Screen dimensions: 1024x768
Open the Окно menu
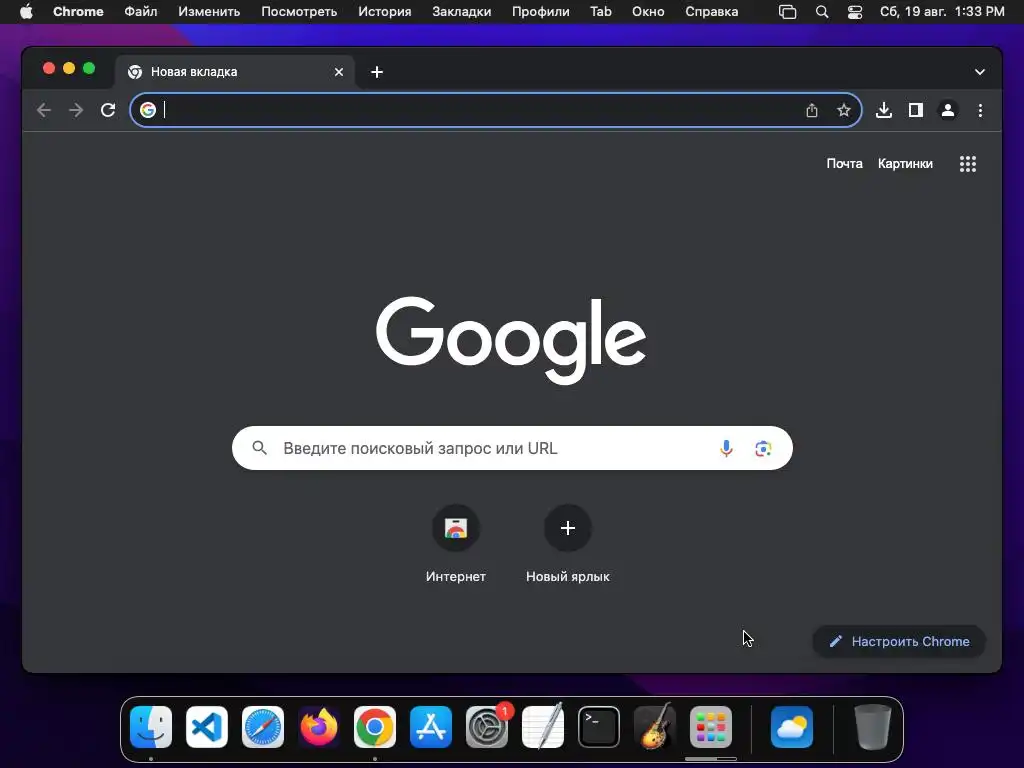pyautogui.click(x=648, y=12)
